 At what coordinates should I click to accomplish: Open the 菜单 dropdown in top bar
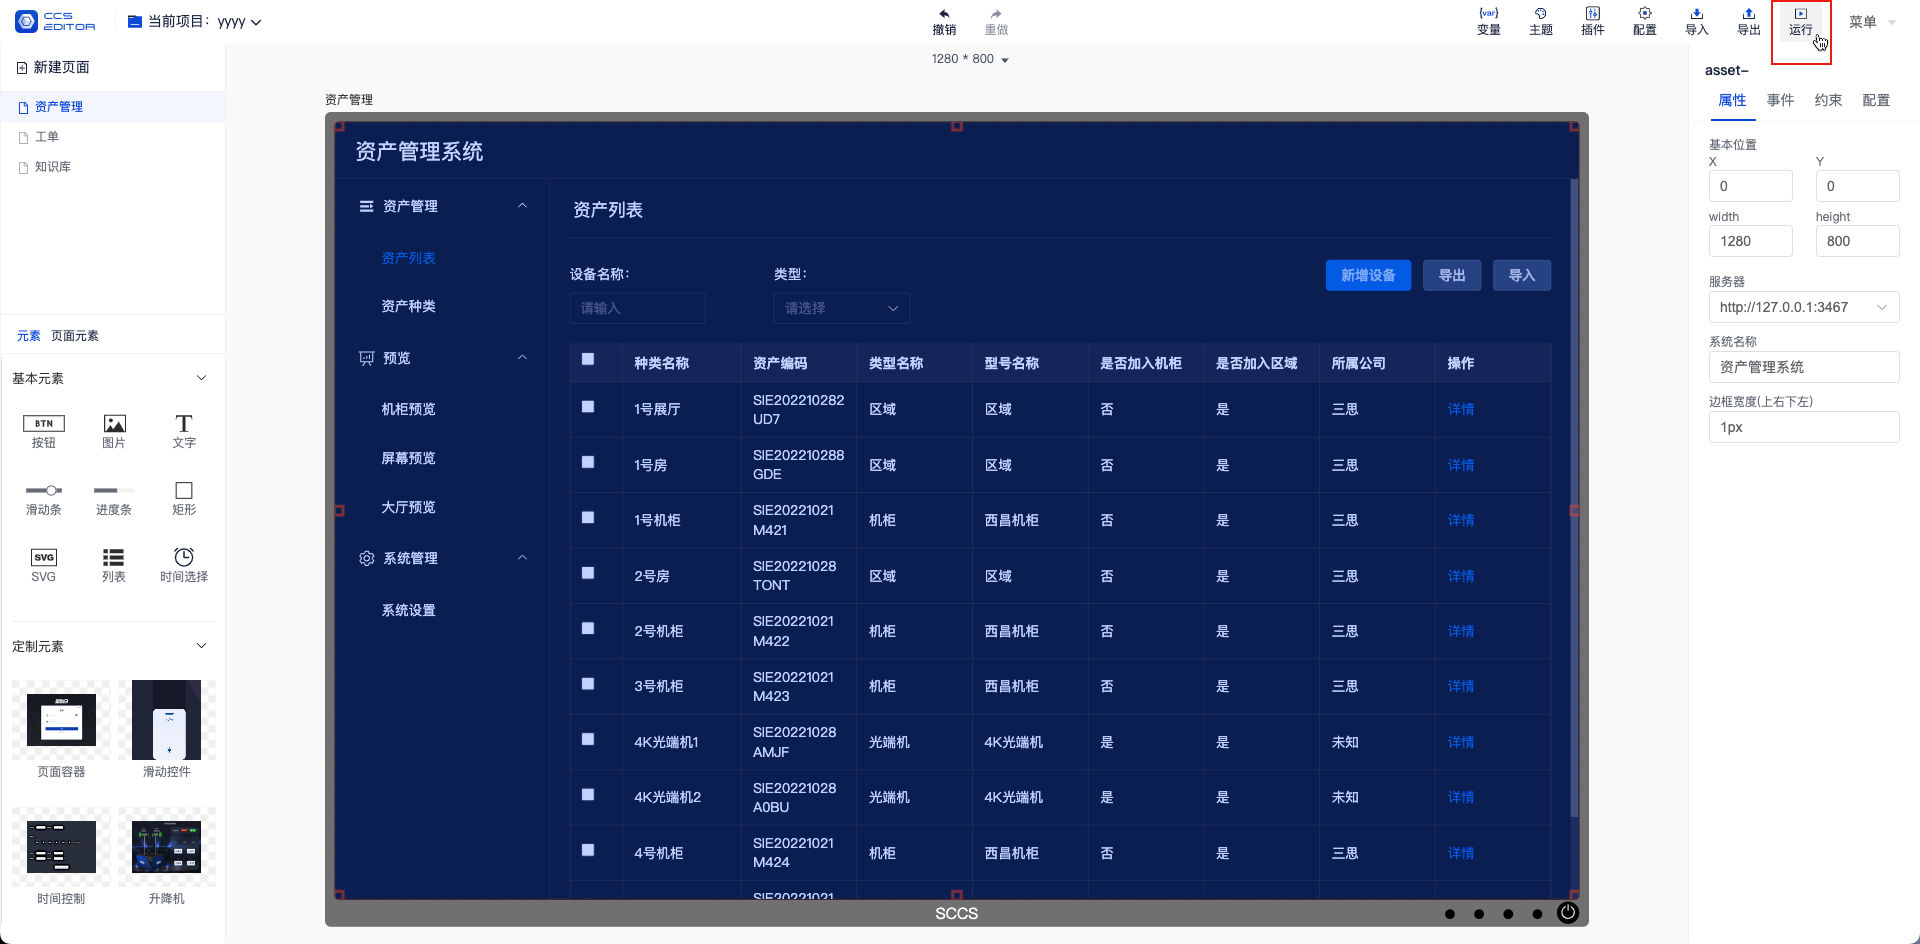click(1872, 22)
